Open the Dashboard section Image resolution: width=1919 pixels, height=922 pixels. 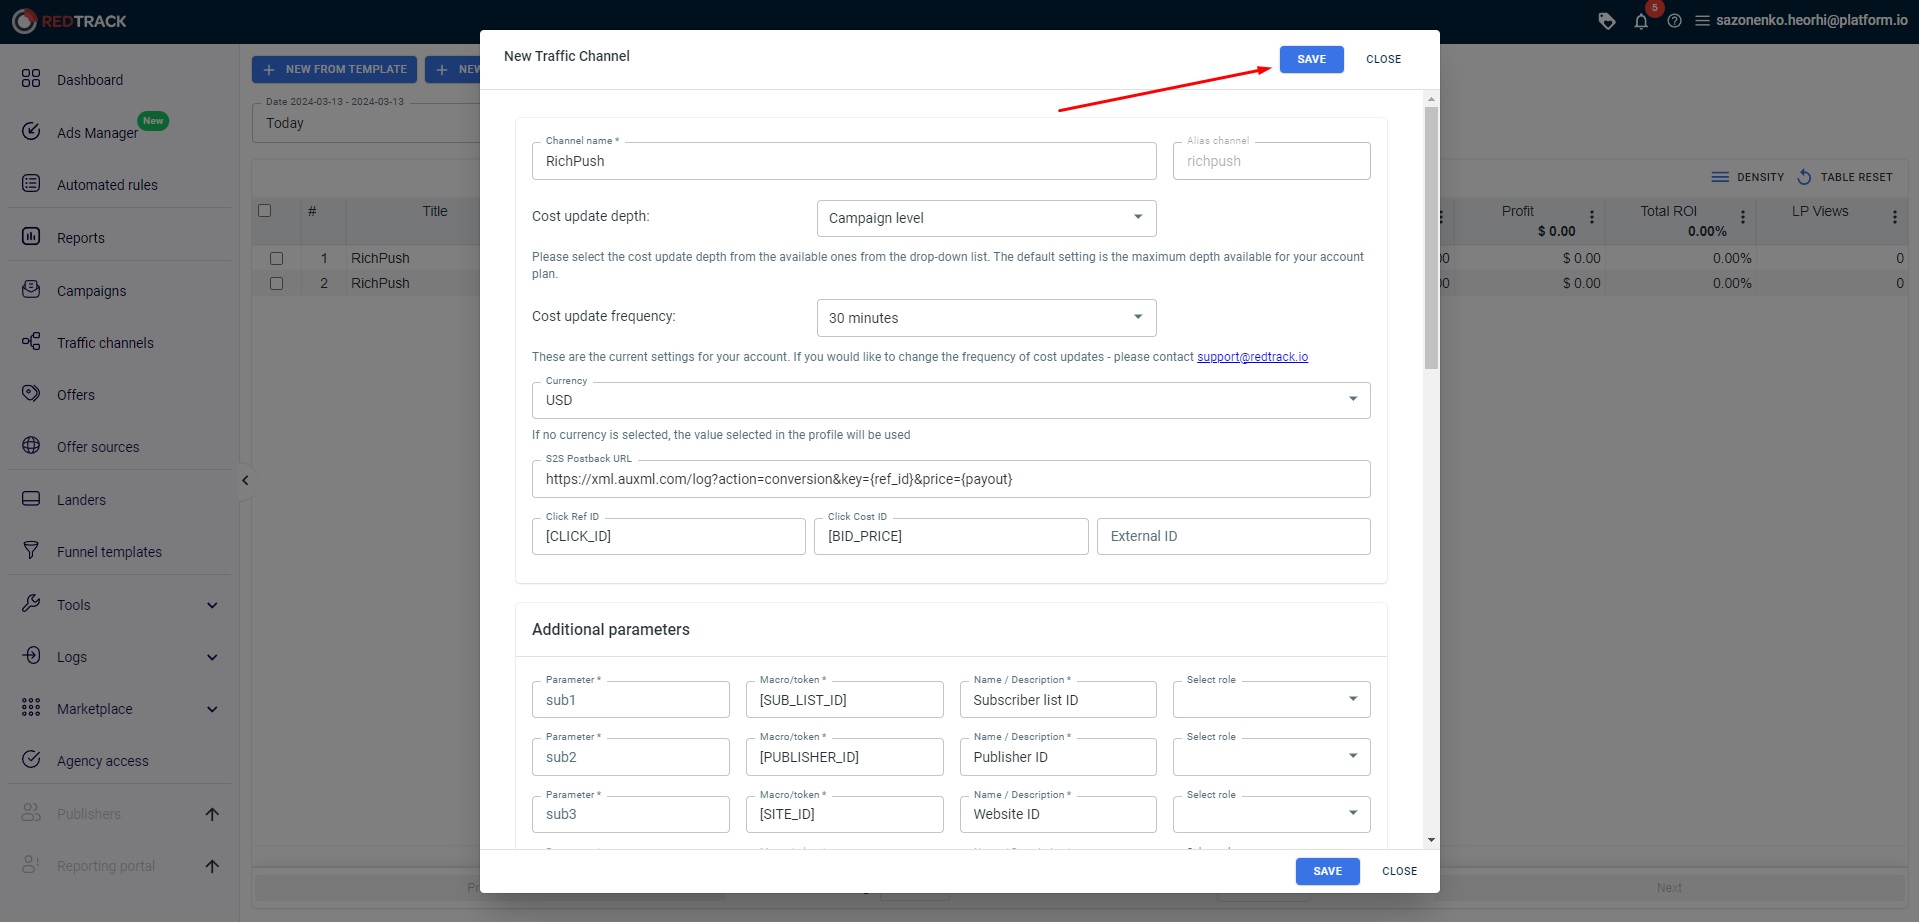point(90,79)
